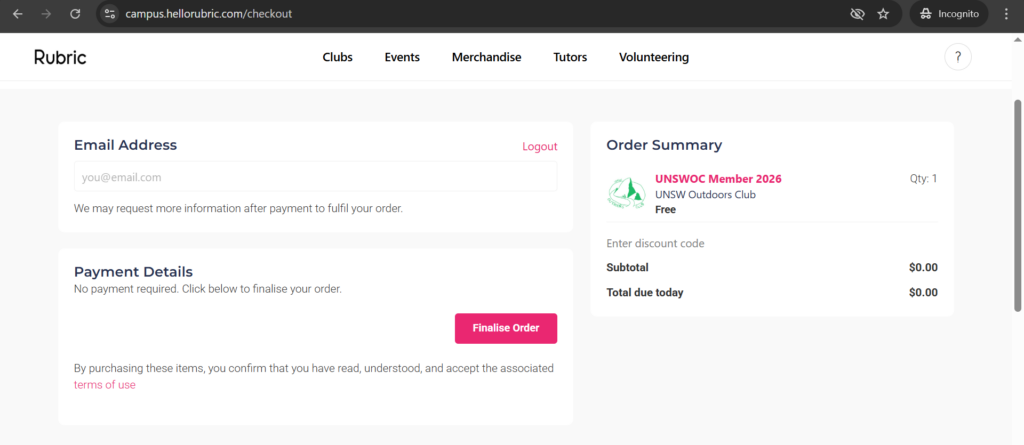Click the UNSW Outdoors Club logo thumbnail
The image size is (1024, 445).
(x=626, y=193)
